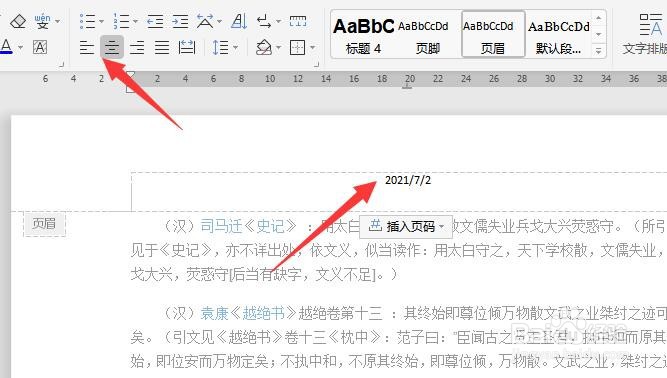Click the sort text icon
Viewport: 667px width, 378px height.
pos(239,21)
